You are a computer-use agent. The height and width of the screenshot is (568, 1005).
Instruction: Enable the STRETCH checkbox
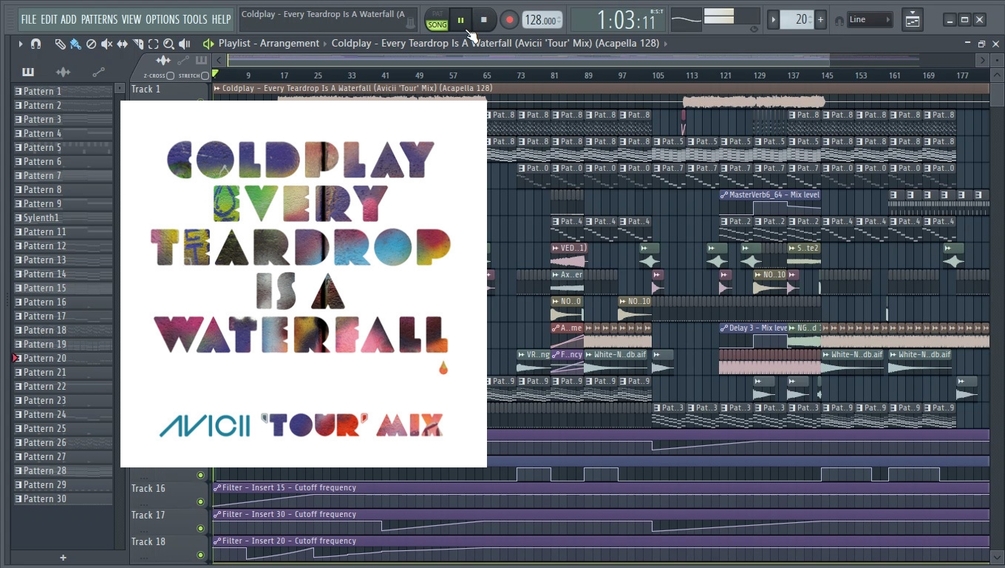coord(204,76)
